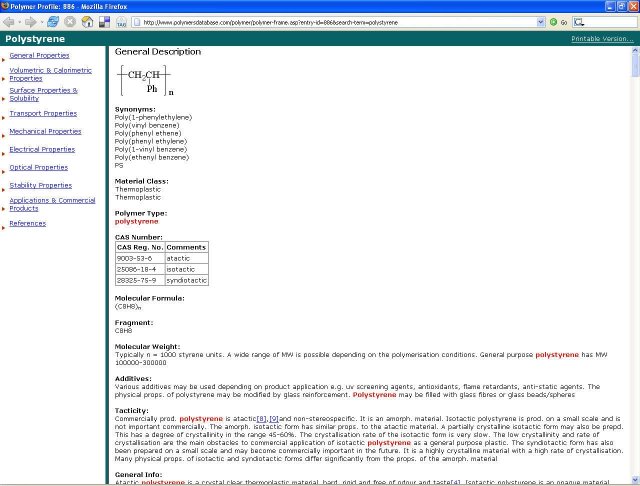This screenshot has width=640, height=486.
Task: Expand arrow beside Electrical Properties
Action: point(4,154)
